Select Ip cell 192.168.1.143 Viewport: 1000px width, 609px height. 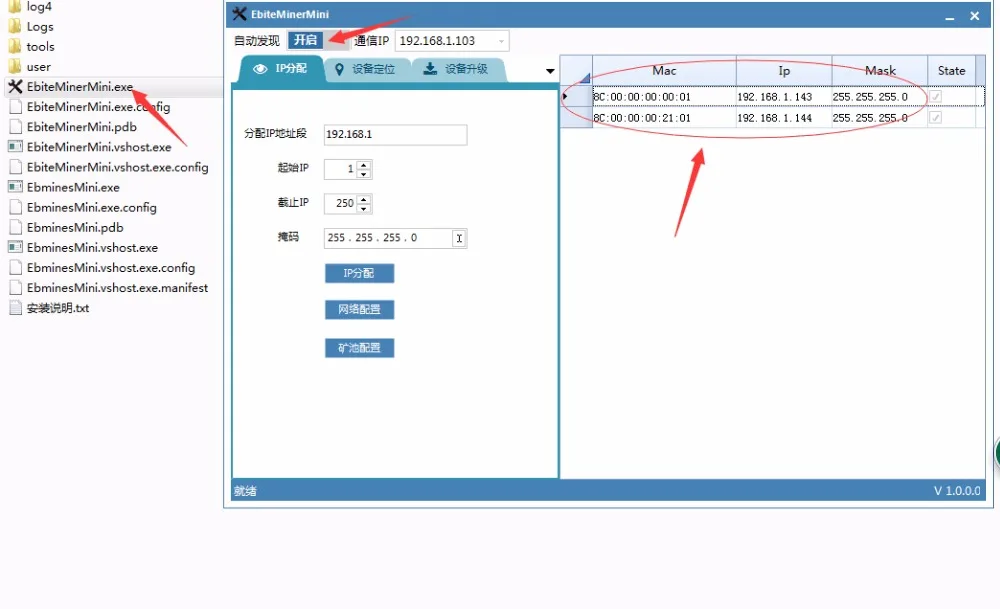[x=784, y=96]
